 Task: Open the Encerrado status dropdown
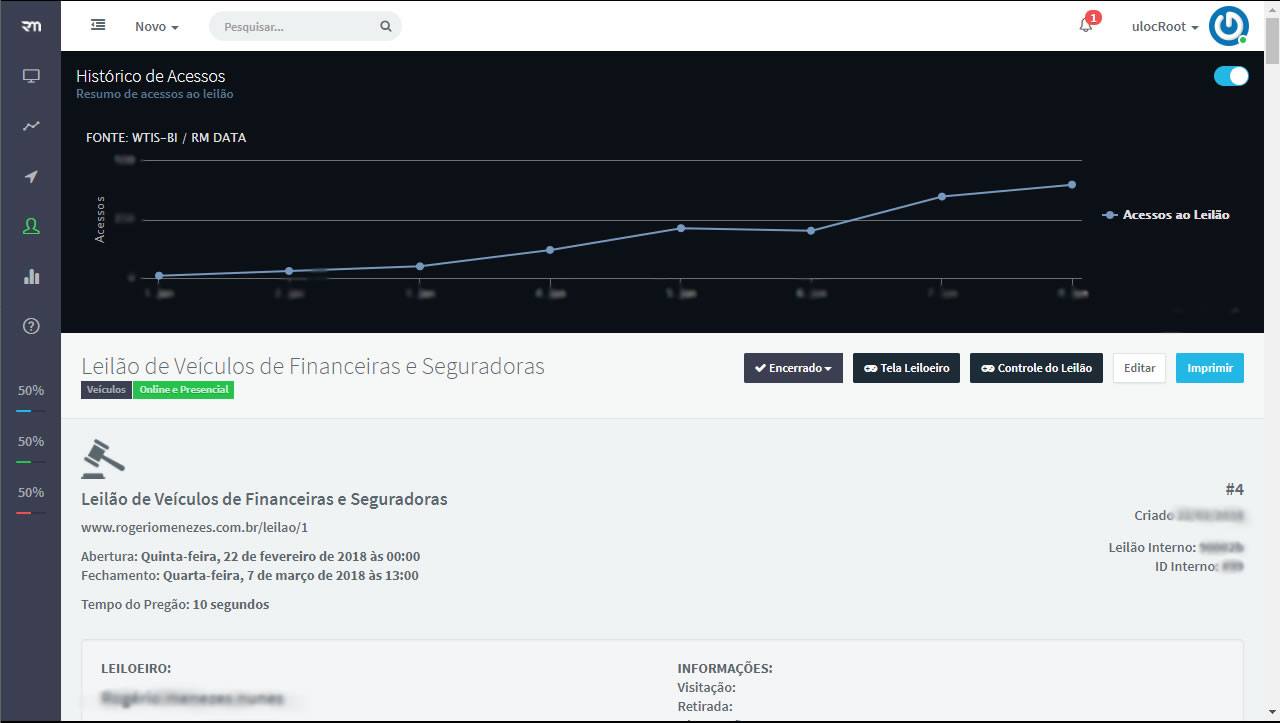(x=793, y=368)
